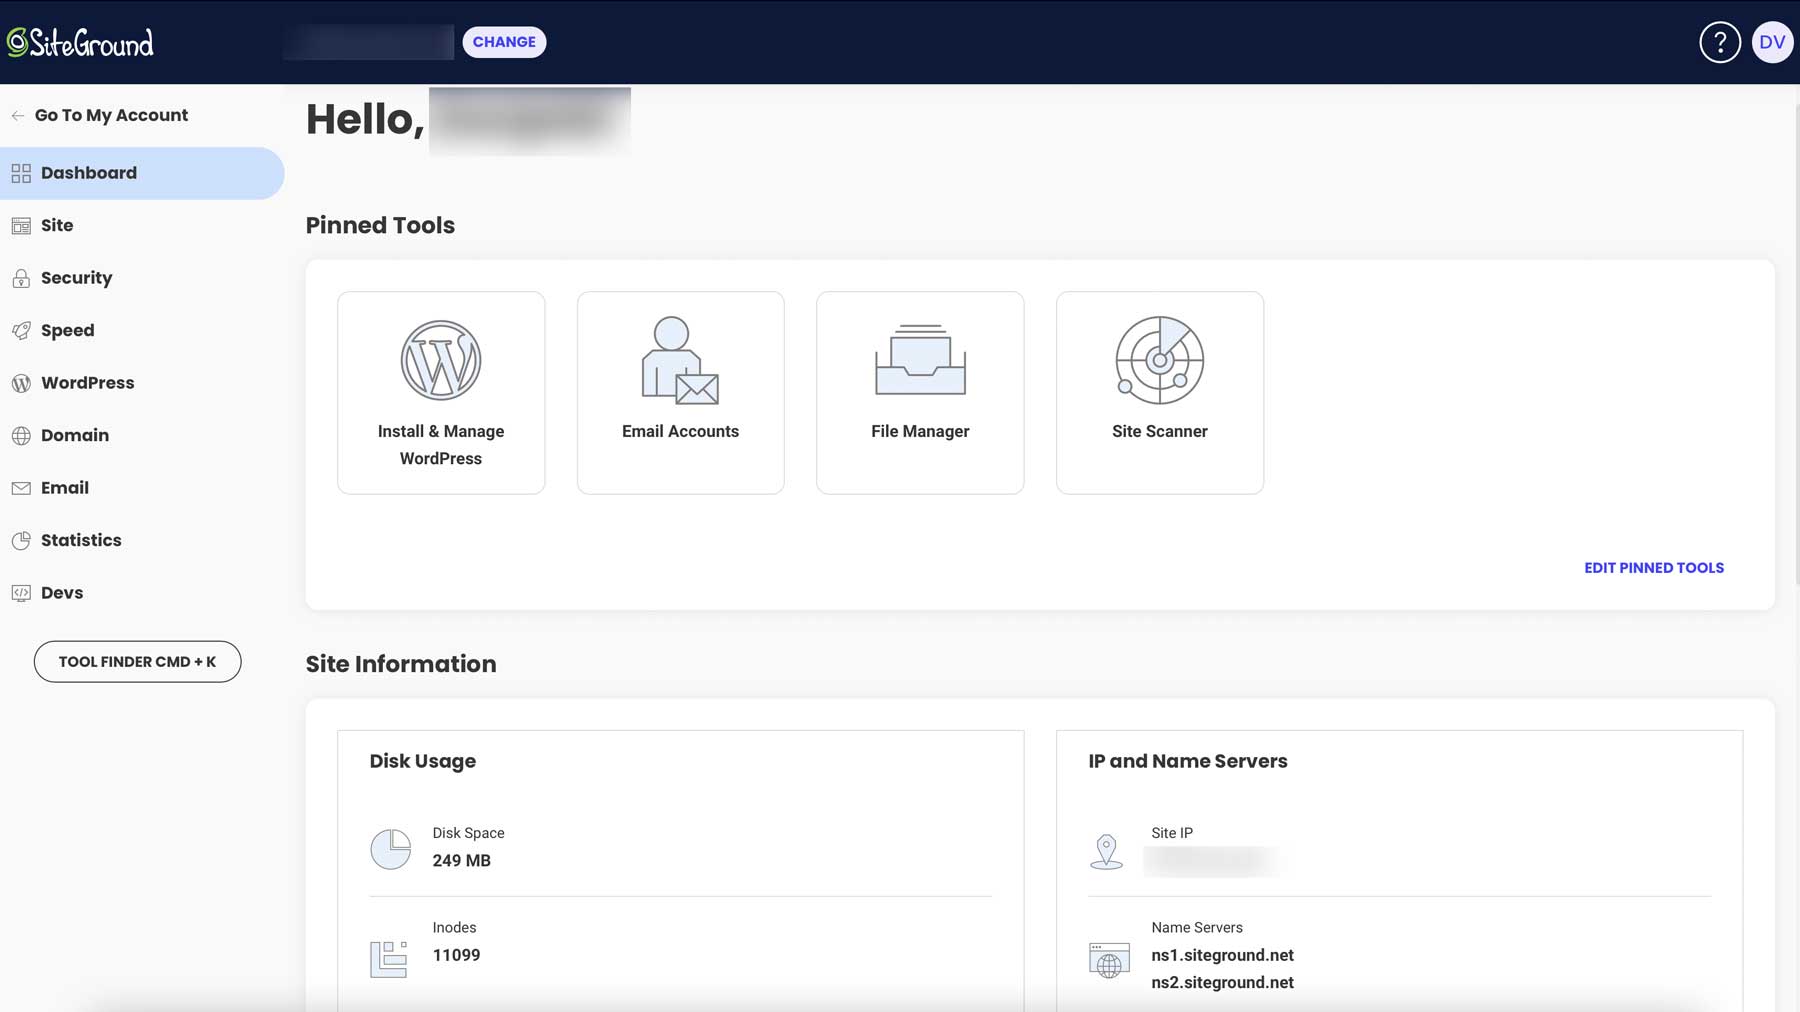Image resolution: width=1800 pixels, height=1012 pixels.
Task: Select the Security shield icon in sidebar
Action: click(21, 278)
